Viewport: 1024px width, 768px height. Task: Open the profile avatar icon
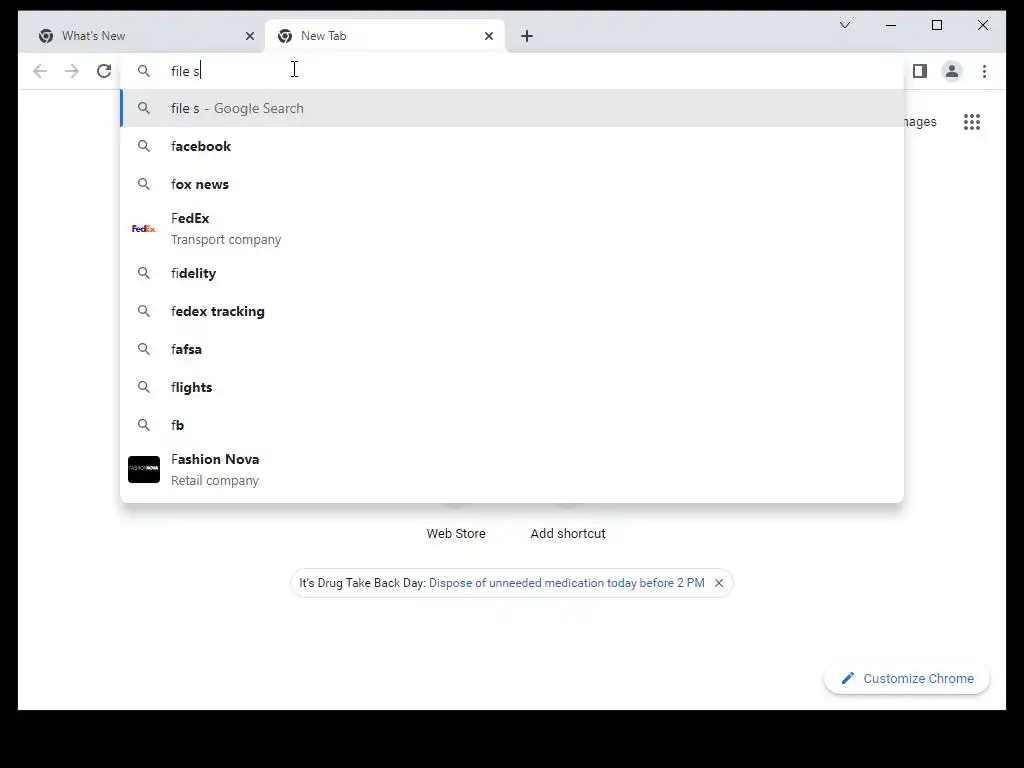click(x=952, y=71)
